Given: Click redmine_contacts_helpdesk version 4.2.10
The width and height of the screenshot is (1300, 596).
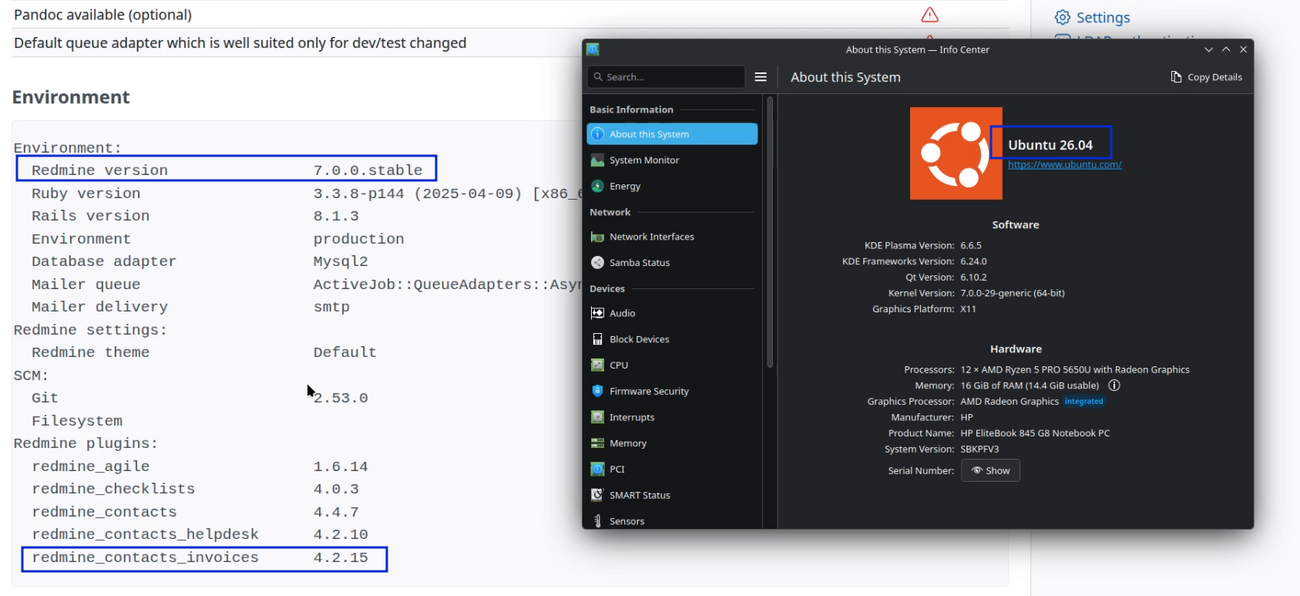Looking at the screenshot, I should tap(341, 535).
